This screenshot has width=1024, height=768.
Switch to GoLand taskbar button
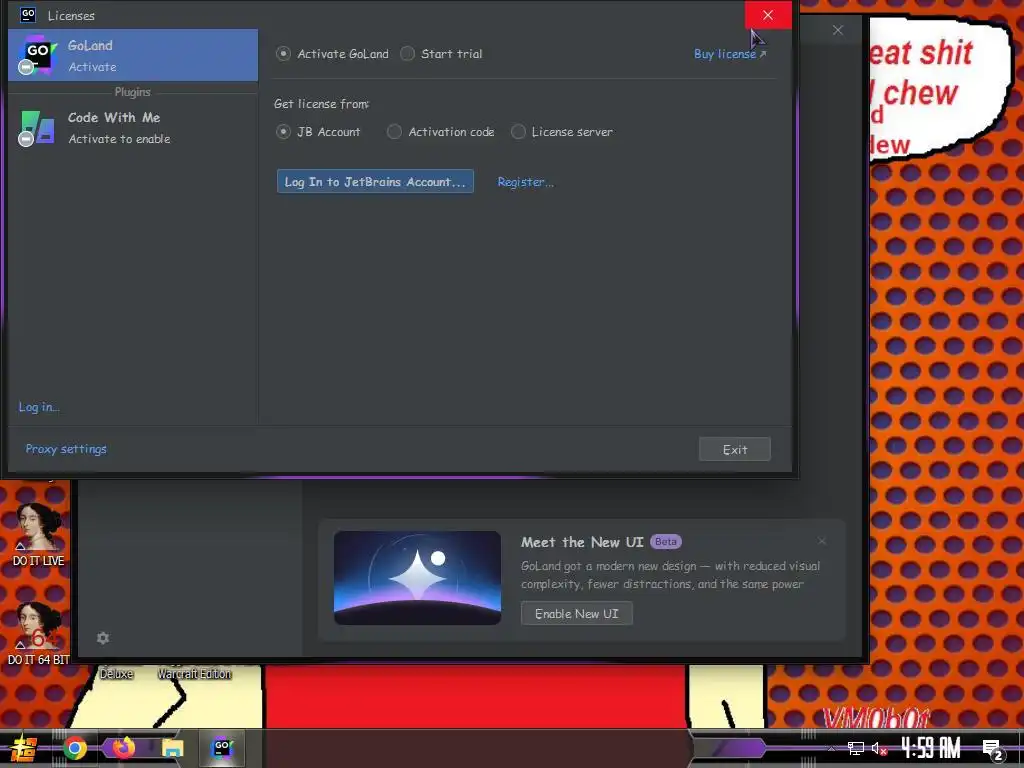pos(222,748)
